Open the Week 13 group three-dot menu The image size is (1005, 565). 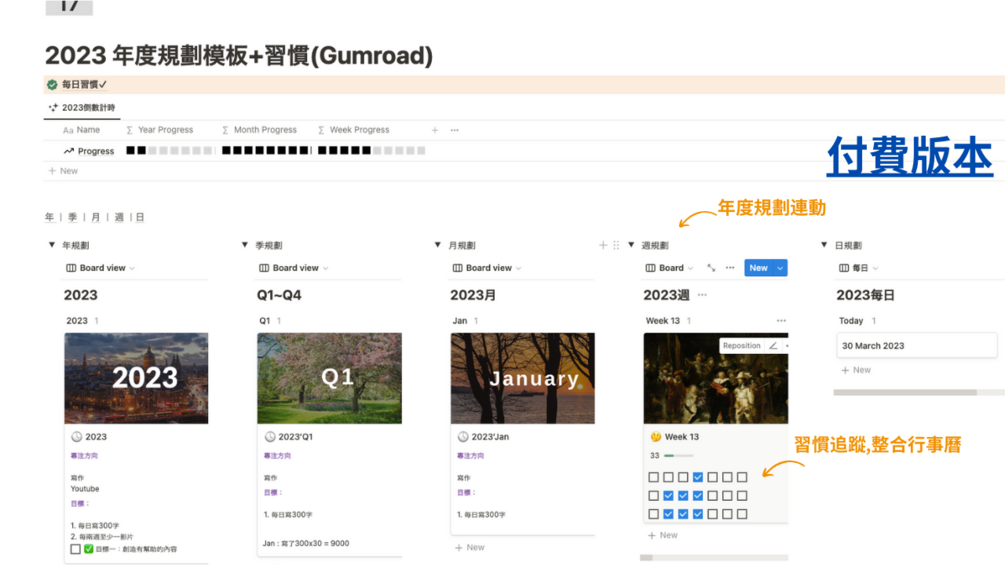(x=781, y=321)
